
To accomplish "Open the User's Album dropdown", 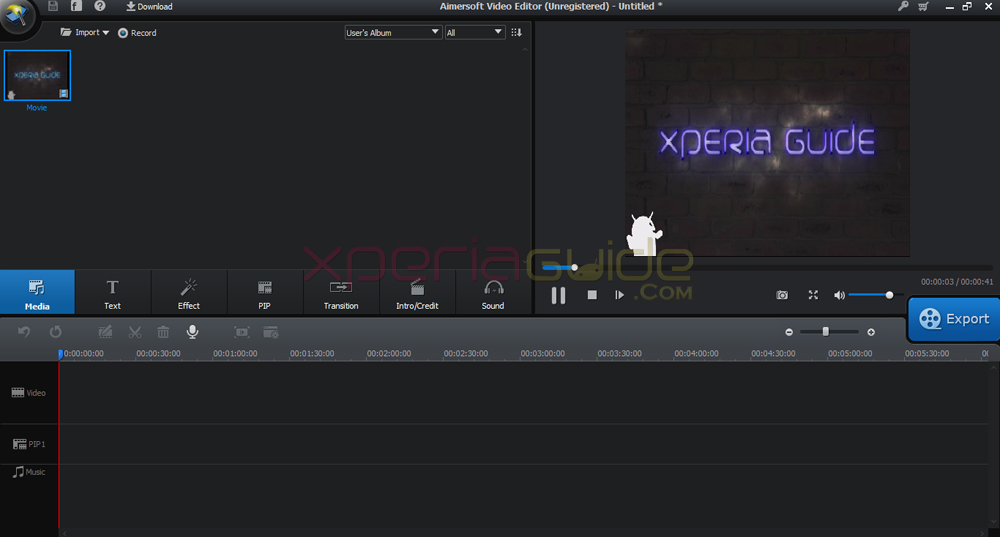I will pyautogui.click(x=392, y=33).
